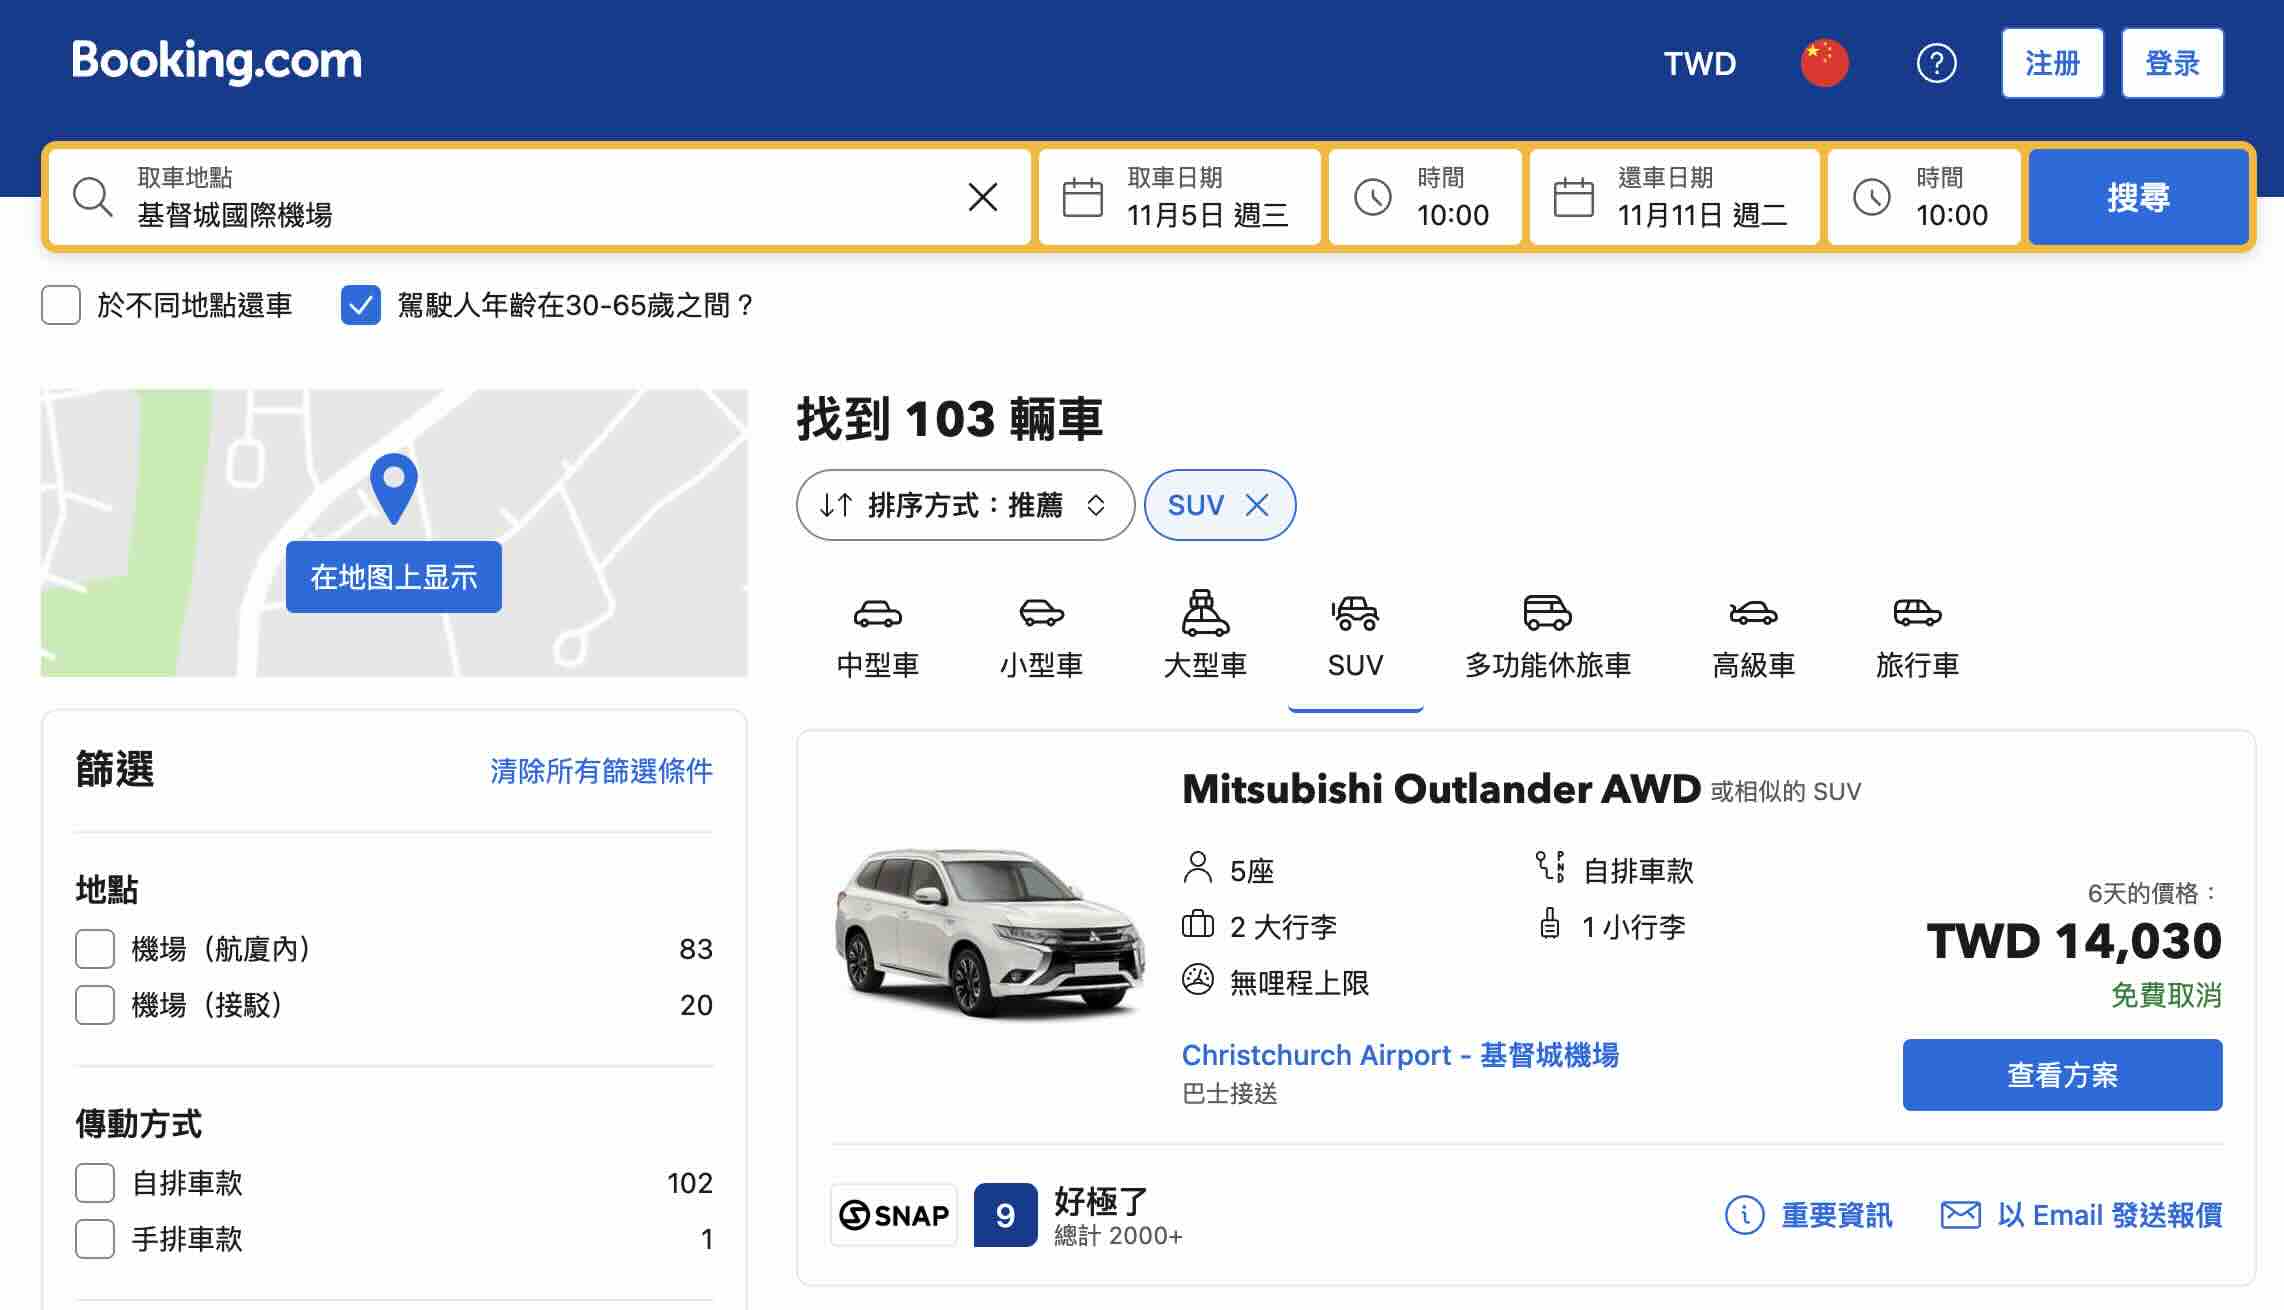2284x1310 pixels.
Task: Open pickup time 10:00 dropdown
Action: (x=1425, y=197)
